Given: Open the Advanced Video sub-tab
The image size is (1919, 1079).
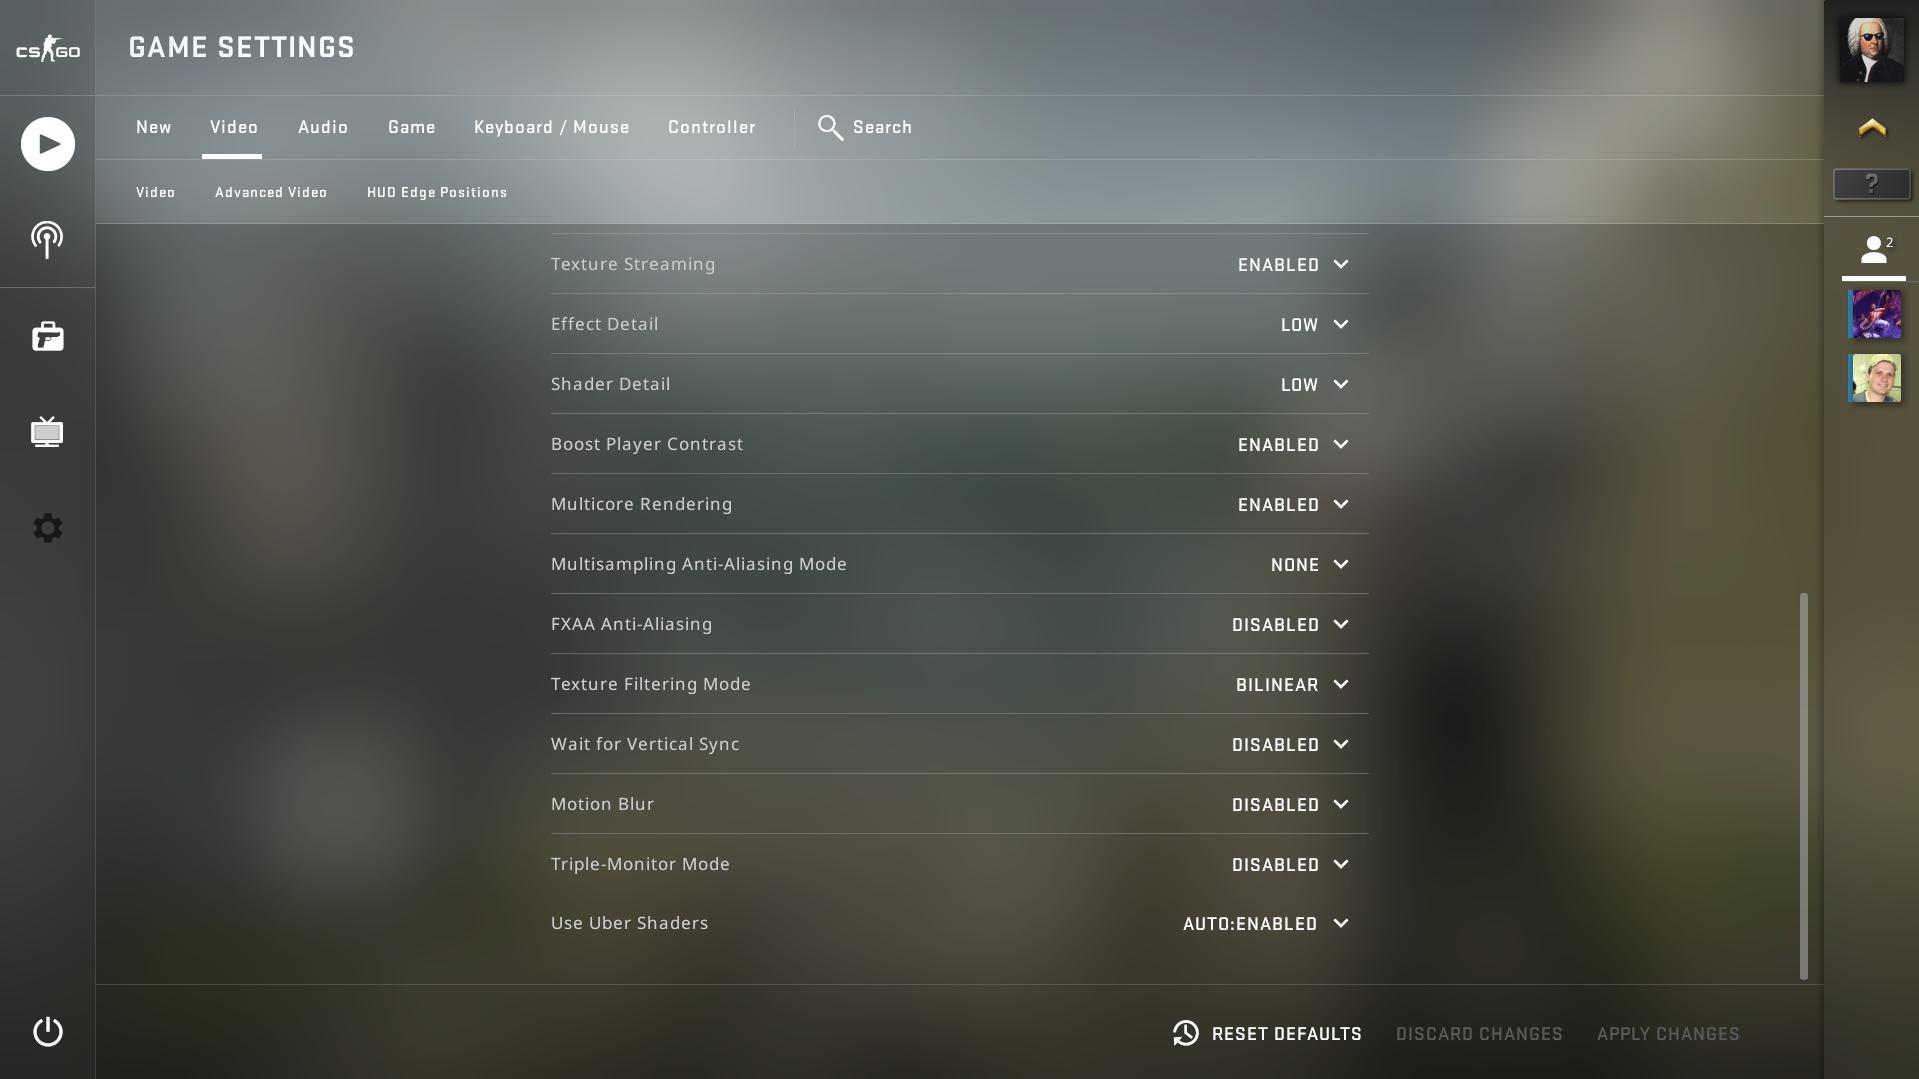Looking at the screenshot, I should [271, 192].
